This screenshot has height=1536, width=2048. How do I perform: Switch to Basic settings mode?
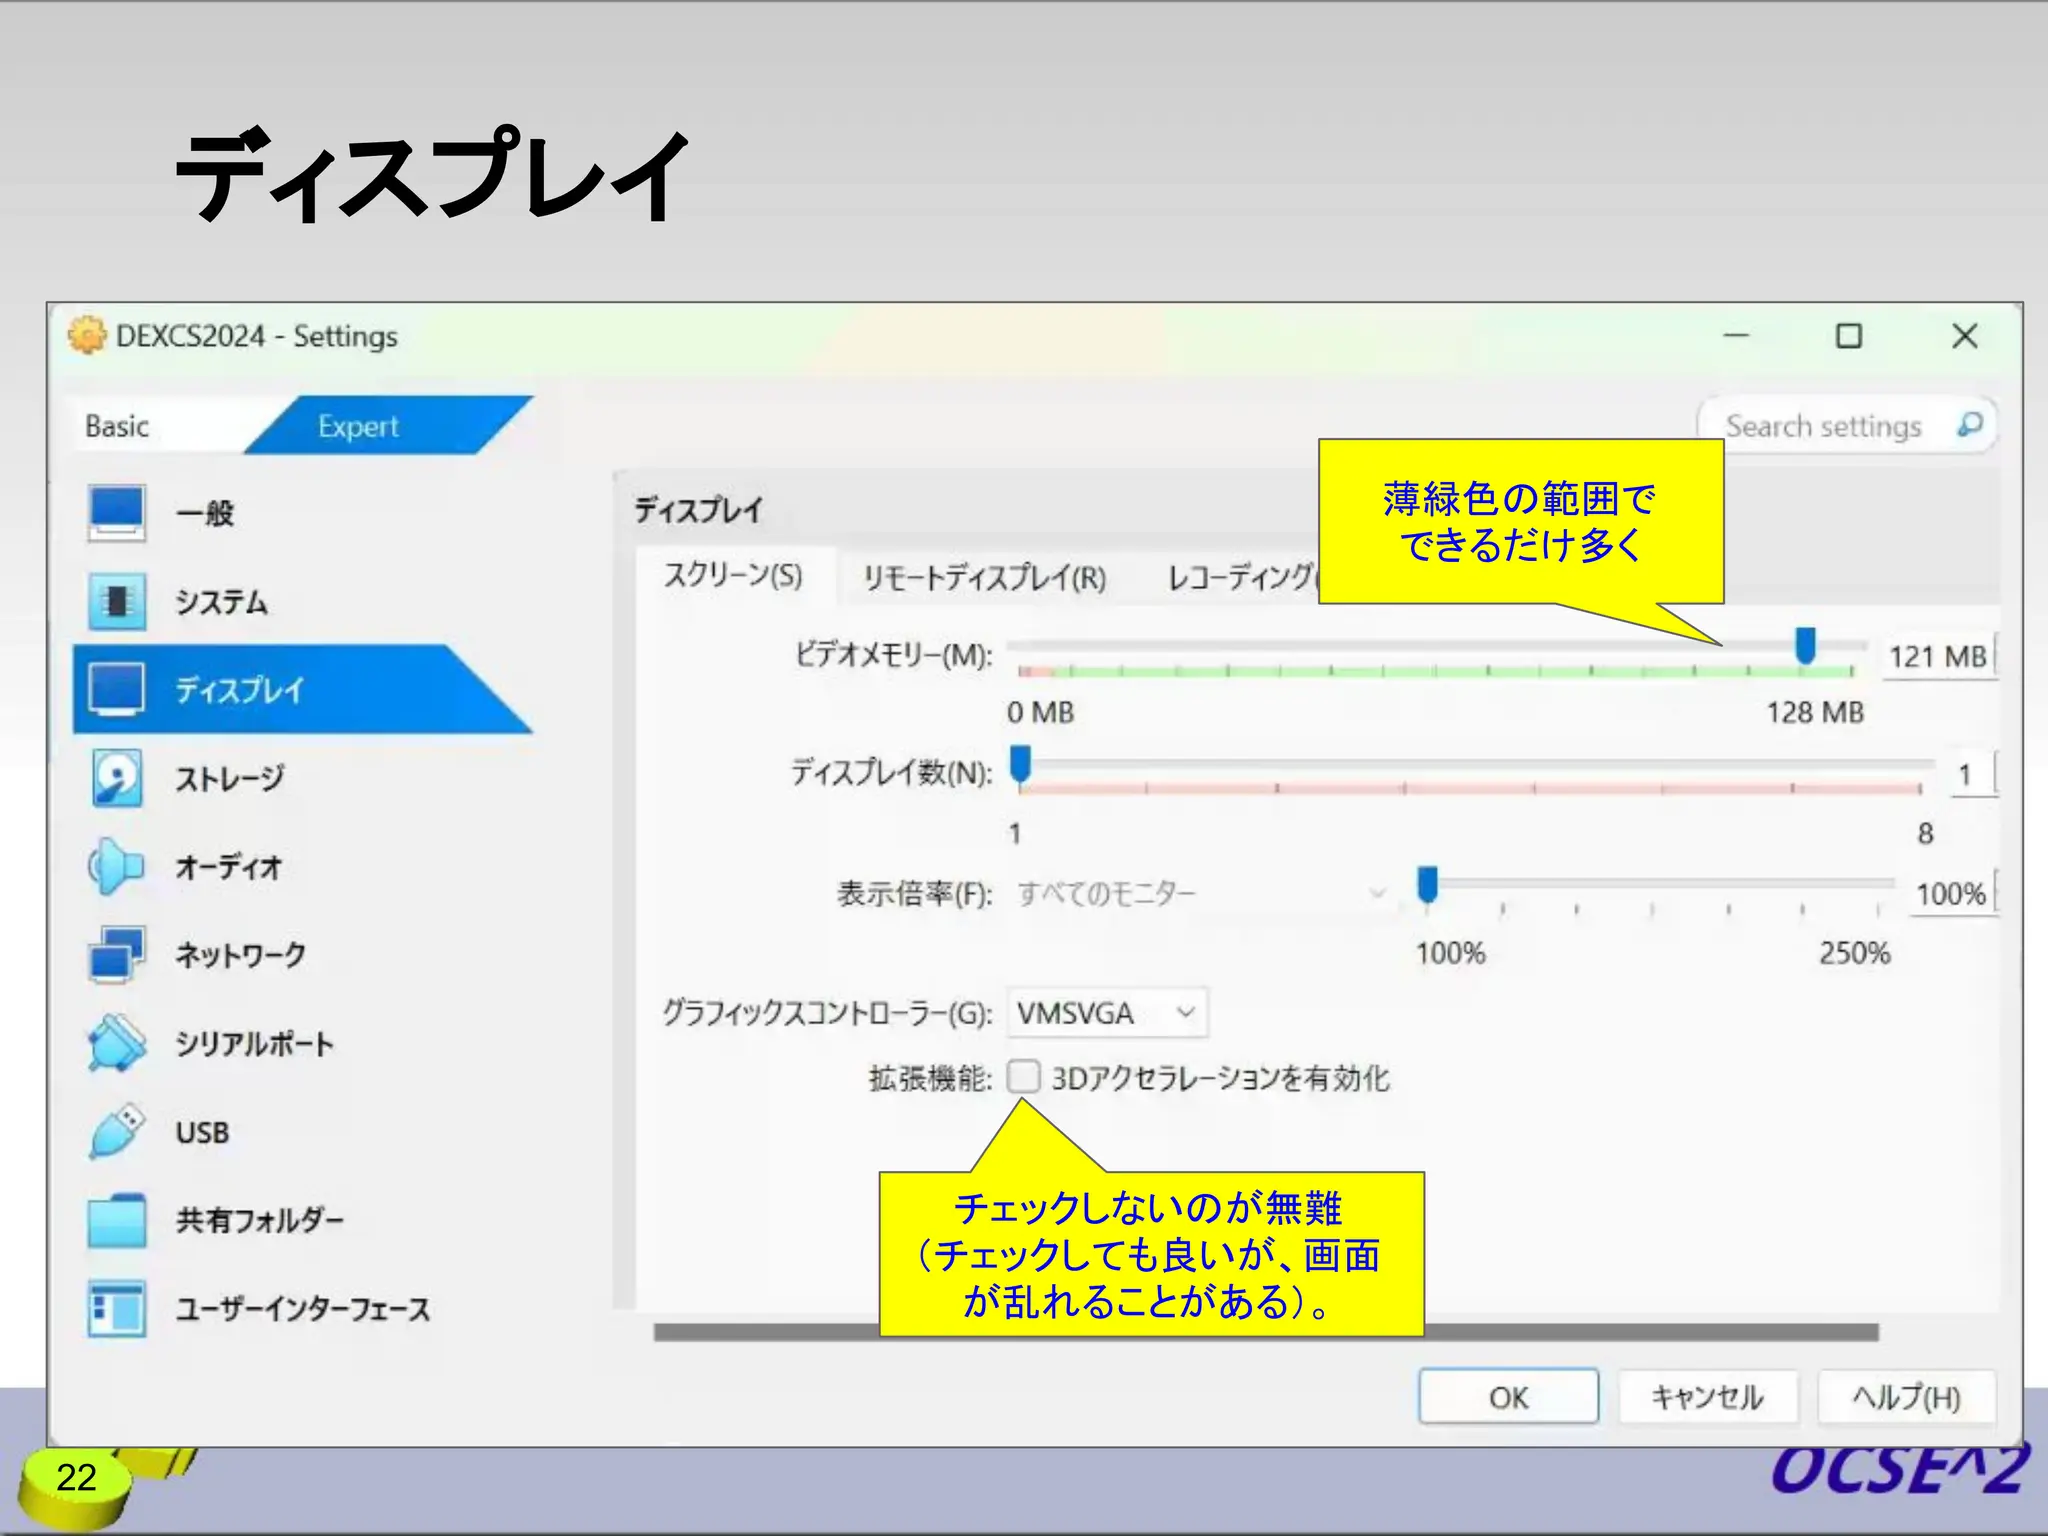point(117,427)
